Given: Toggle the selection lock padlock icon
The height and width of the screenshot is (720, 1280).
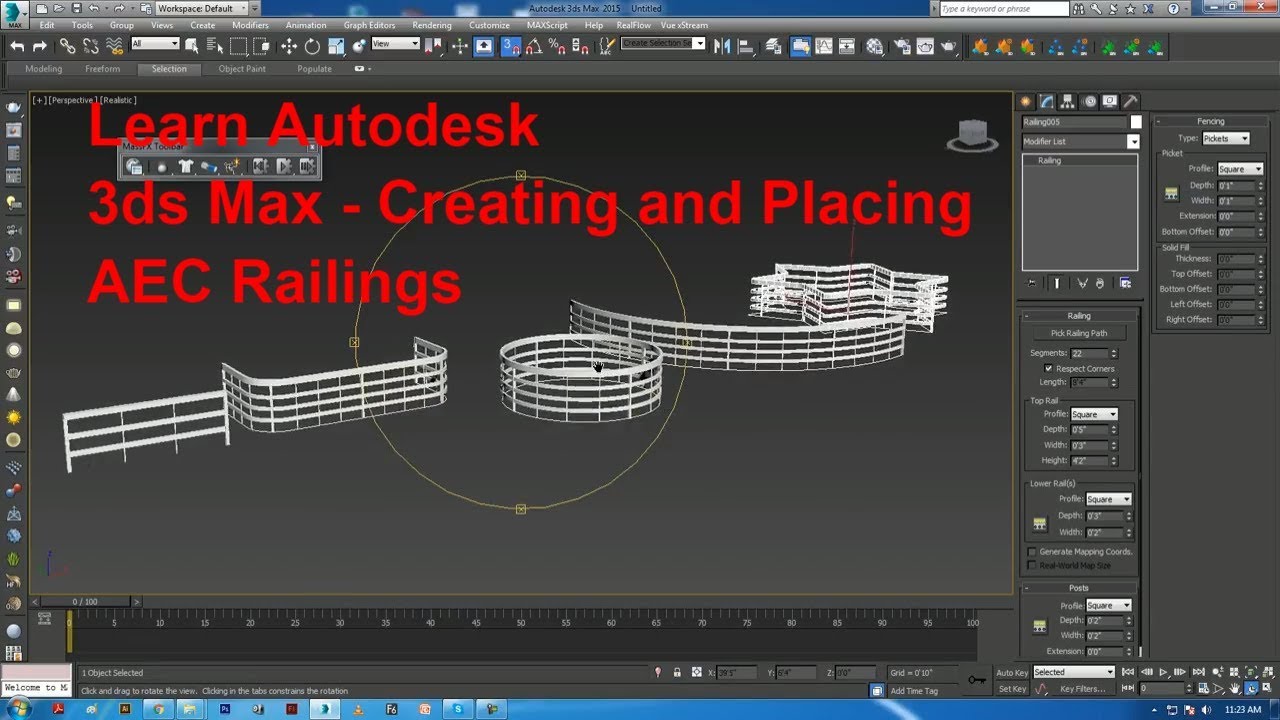Looking at the screenshot, I should [677, 673].
